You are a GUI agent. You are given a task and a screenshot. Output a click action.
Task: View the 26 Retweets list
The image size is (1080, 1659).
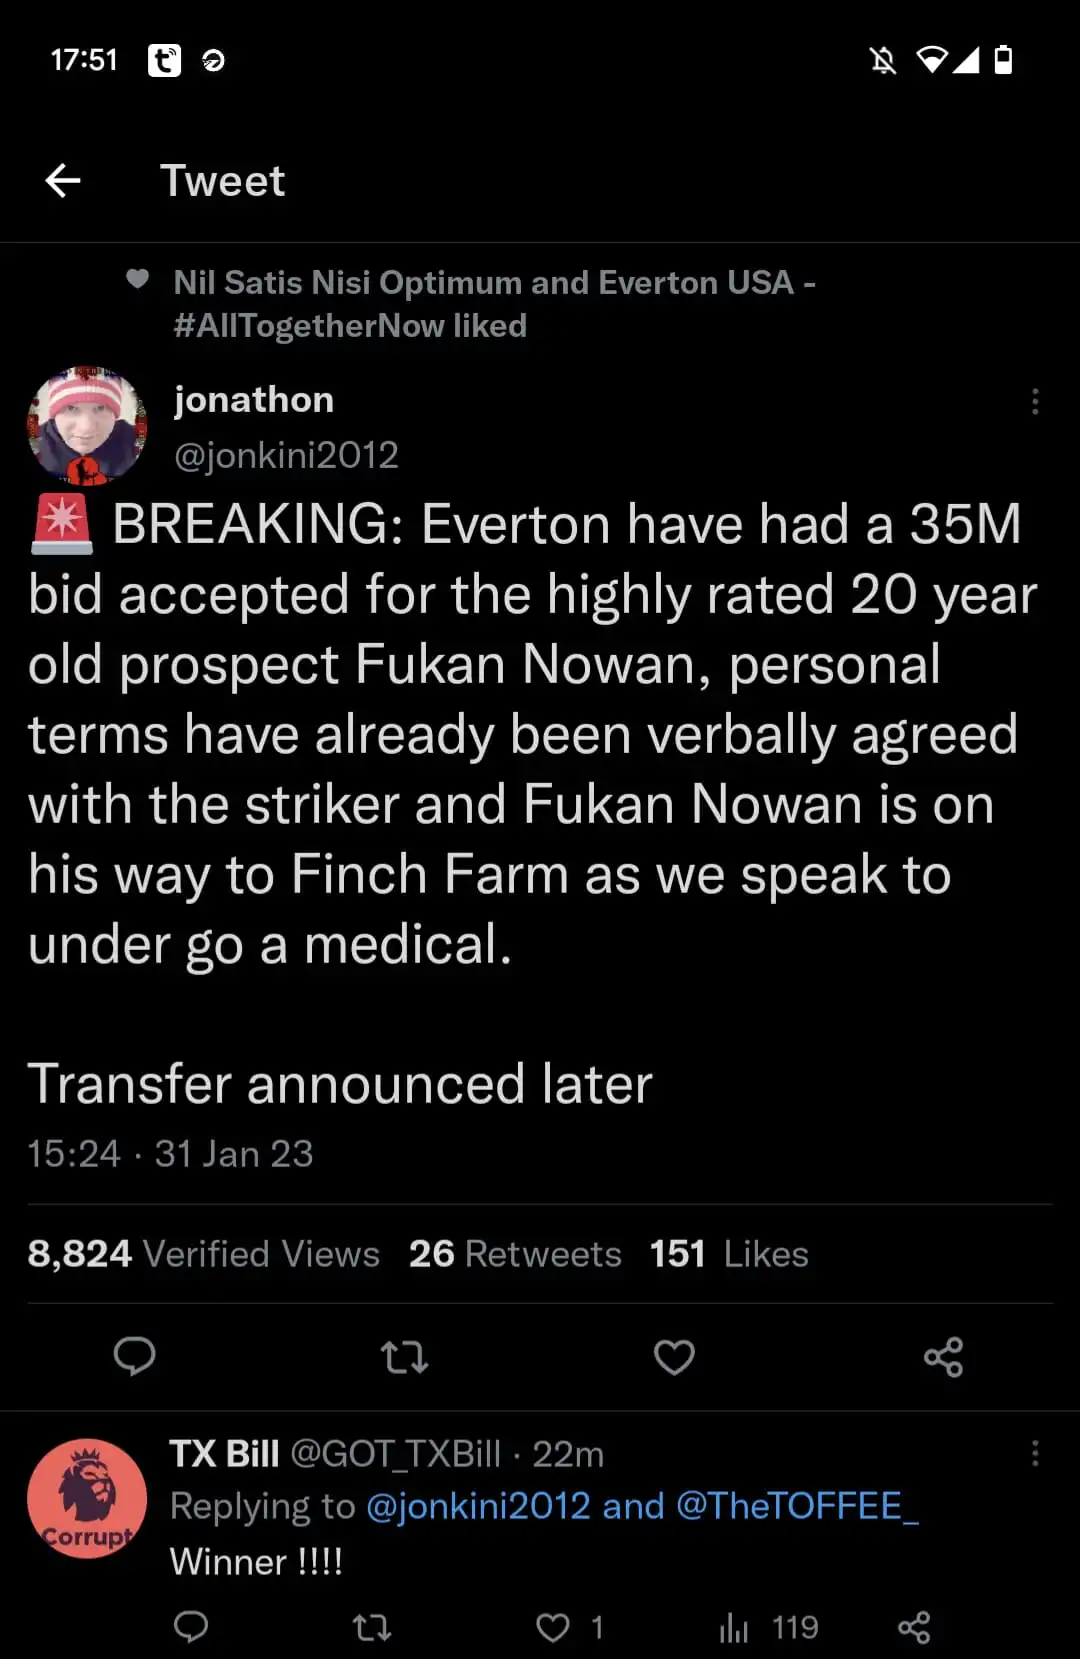(515, 1254)
